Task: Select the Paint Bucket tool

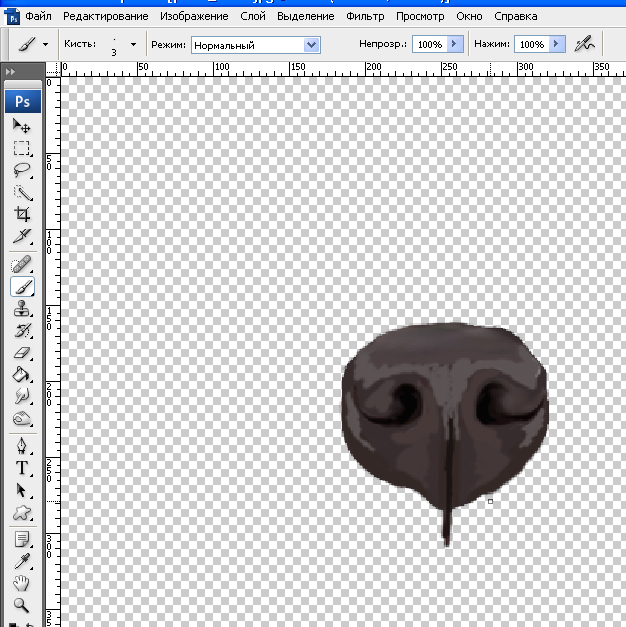Action: coord(22,375)
